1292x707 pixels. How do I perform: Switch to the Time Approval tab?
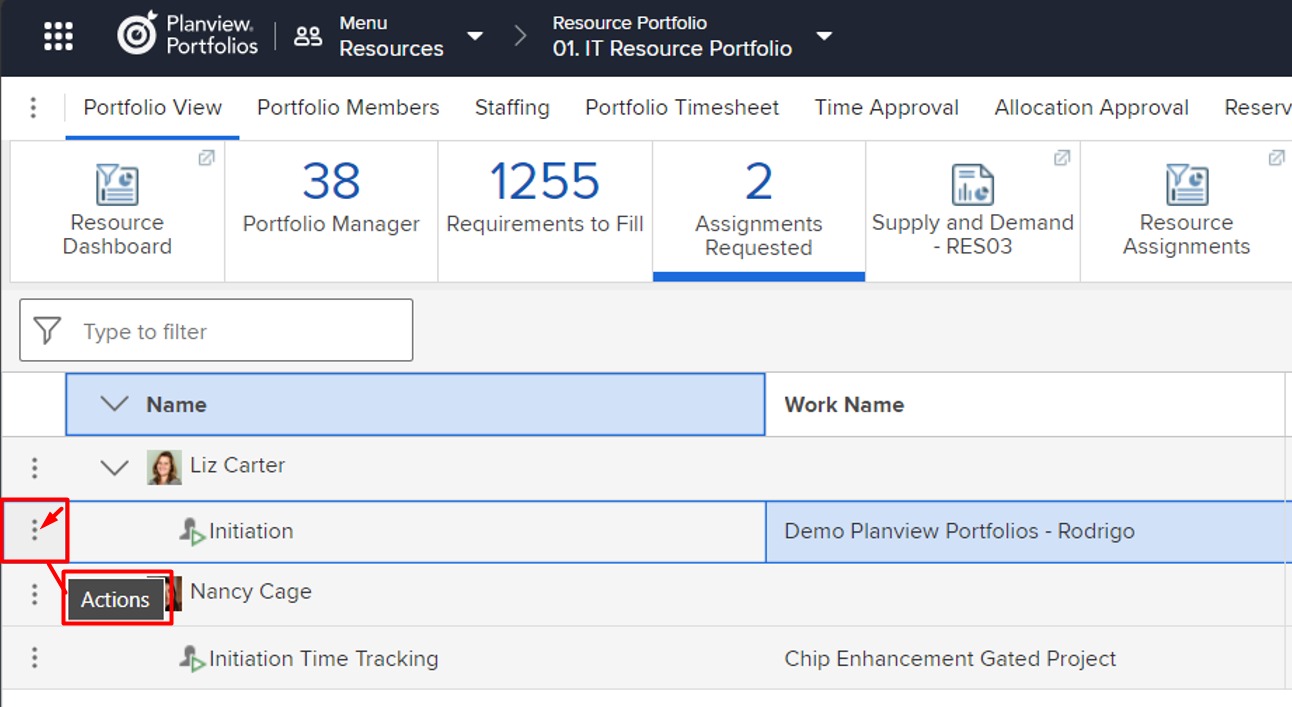(887, 108)
